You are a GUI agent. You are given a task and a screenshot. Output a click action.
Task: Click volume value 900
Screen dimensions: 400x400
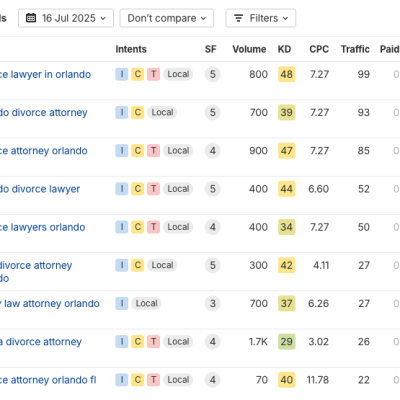[x=258, y=151]
